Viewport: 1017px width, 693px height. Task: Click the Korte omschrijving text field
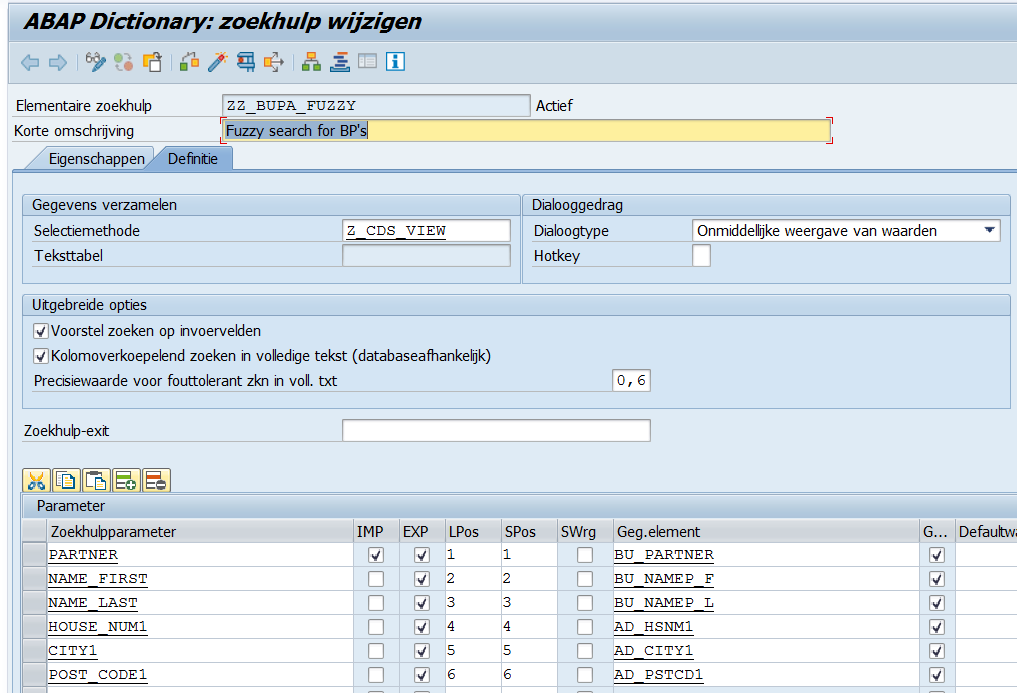click(526, 130)
